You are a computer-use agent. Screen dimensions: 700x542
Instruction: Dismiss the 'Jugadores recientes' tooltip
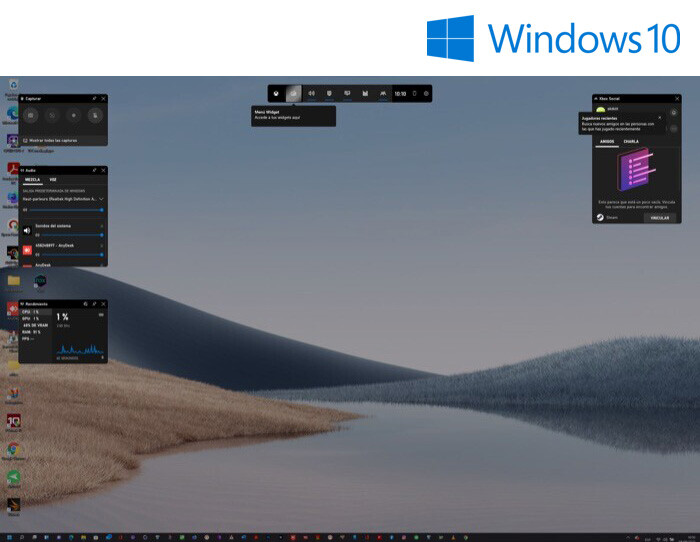point(659,117)
